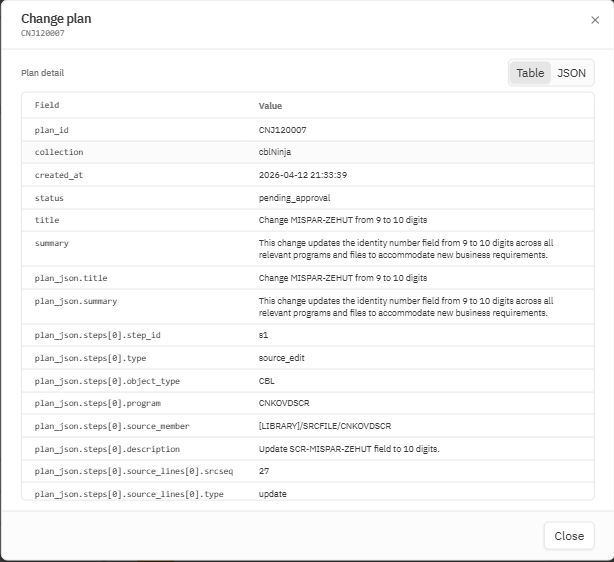
Task: Select the Table view tab
Action: [x=530, y=73]
